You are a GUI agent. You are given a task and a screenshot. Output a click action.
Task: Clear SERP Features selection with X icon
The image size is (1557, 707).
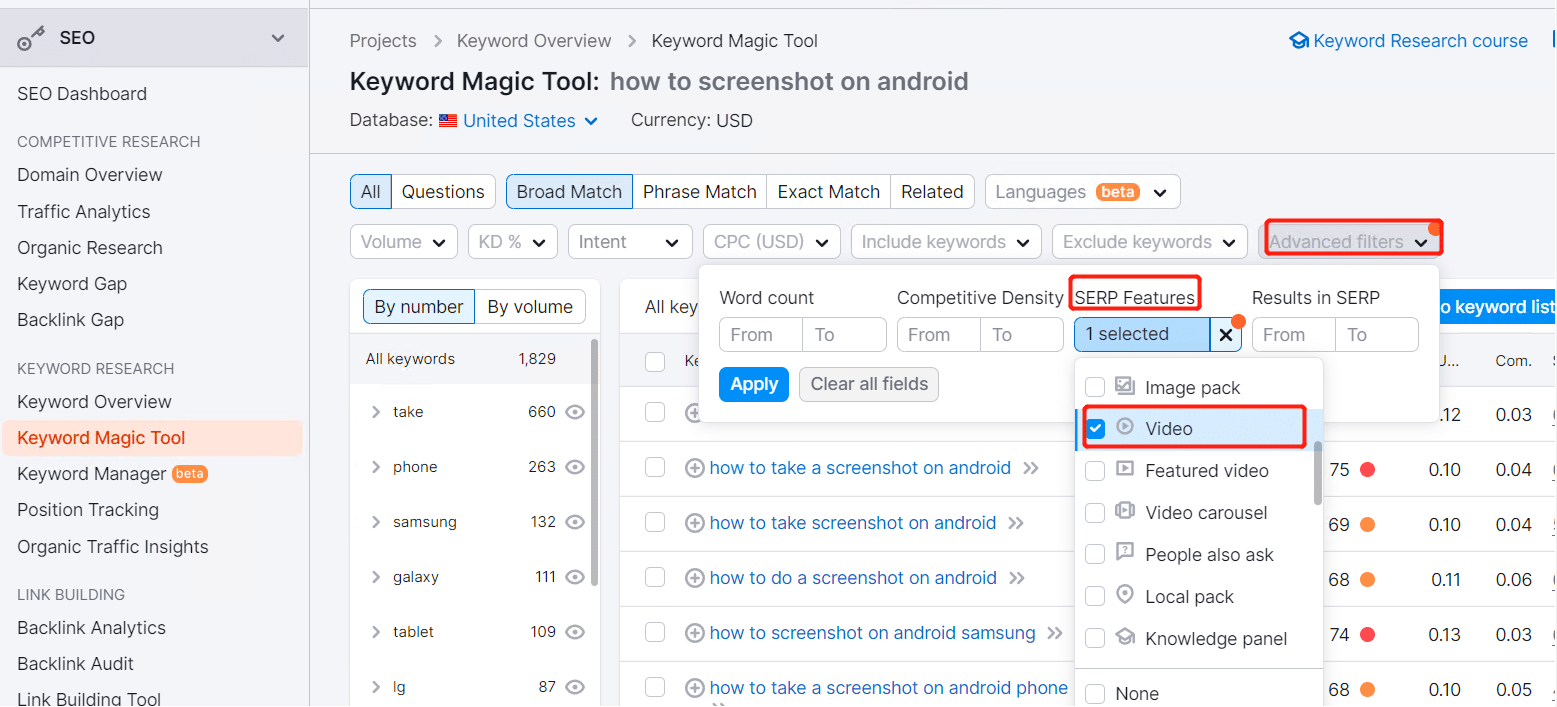tap(1225, 335)
